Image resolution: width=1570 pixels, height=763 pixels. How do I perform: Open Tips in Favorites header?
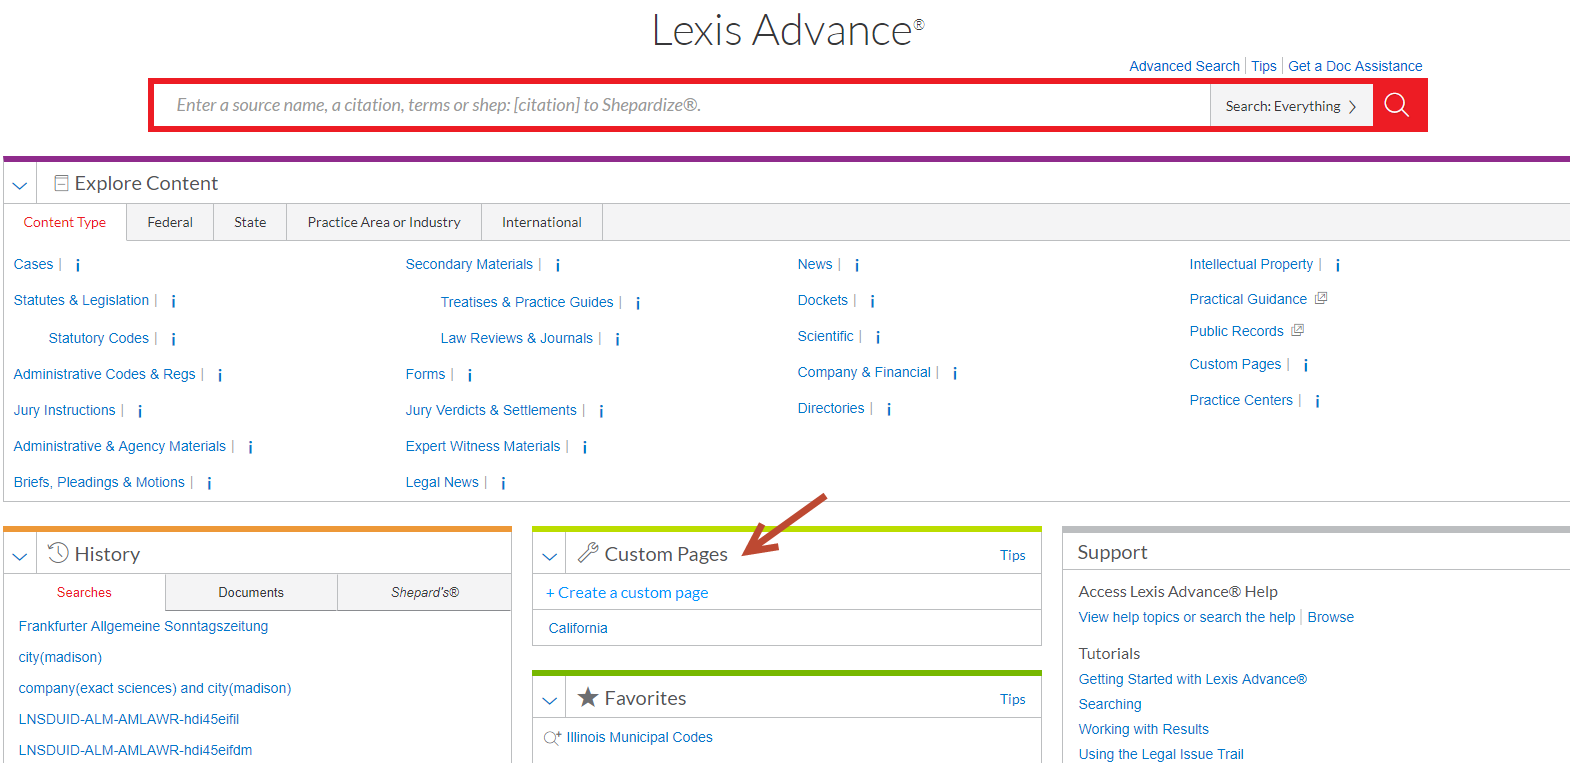click(1013, 699)
